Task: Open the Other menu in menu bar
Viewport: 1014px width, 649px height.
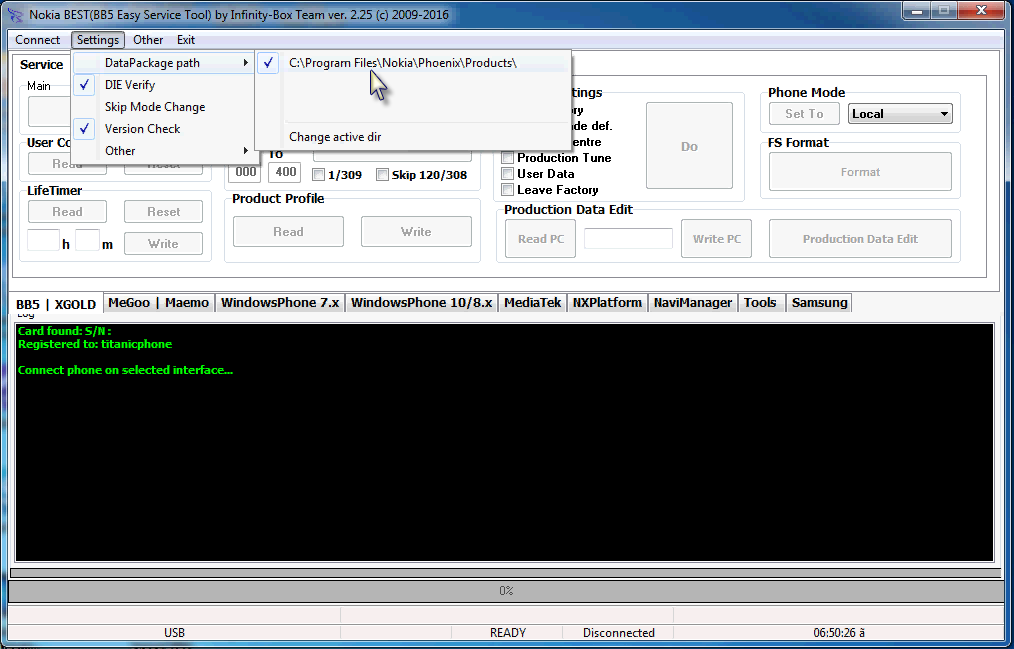Action: coord(148,40)
